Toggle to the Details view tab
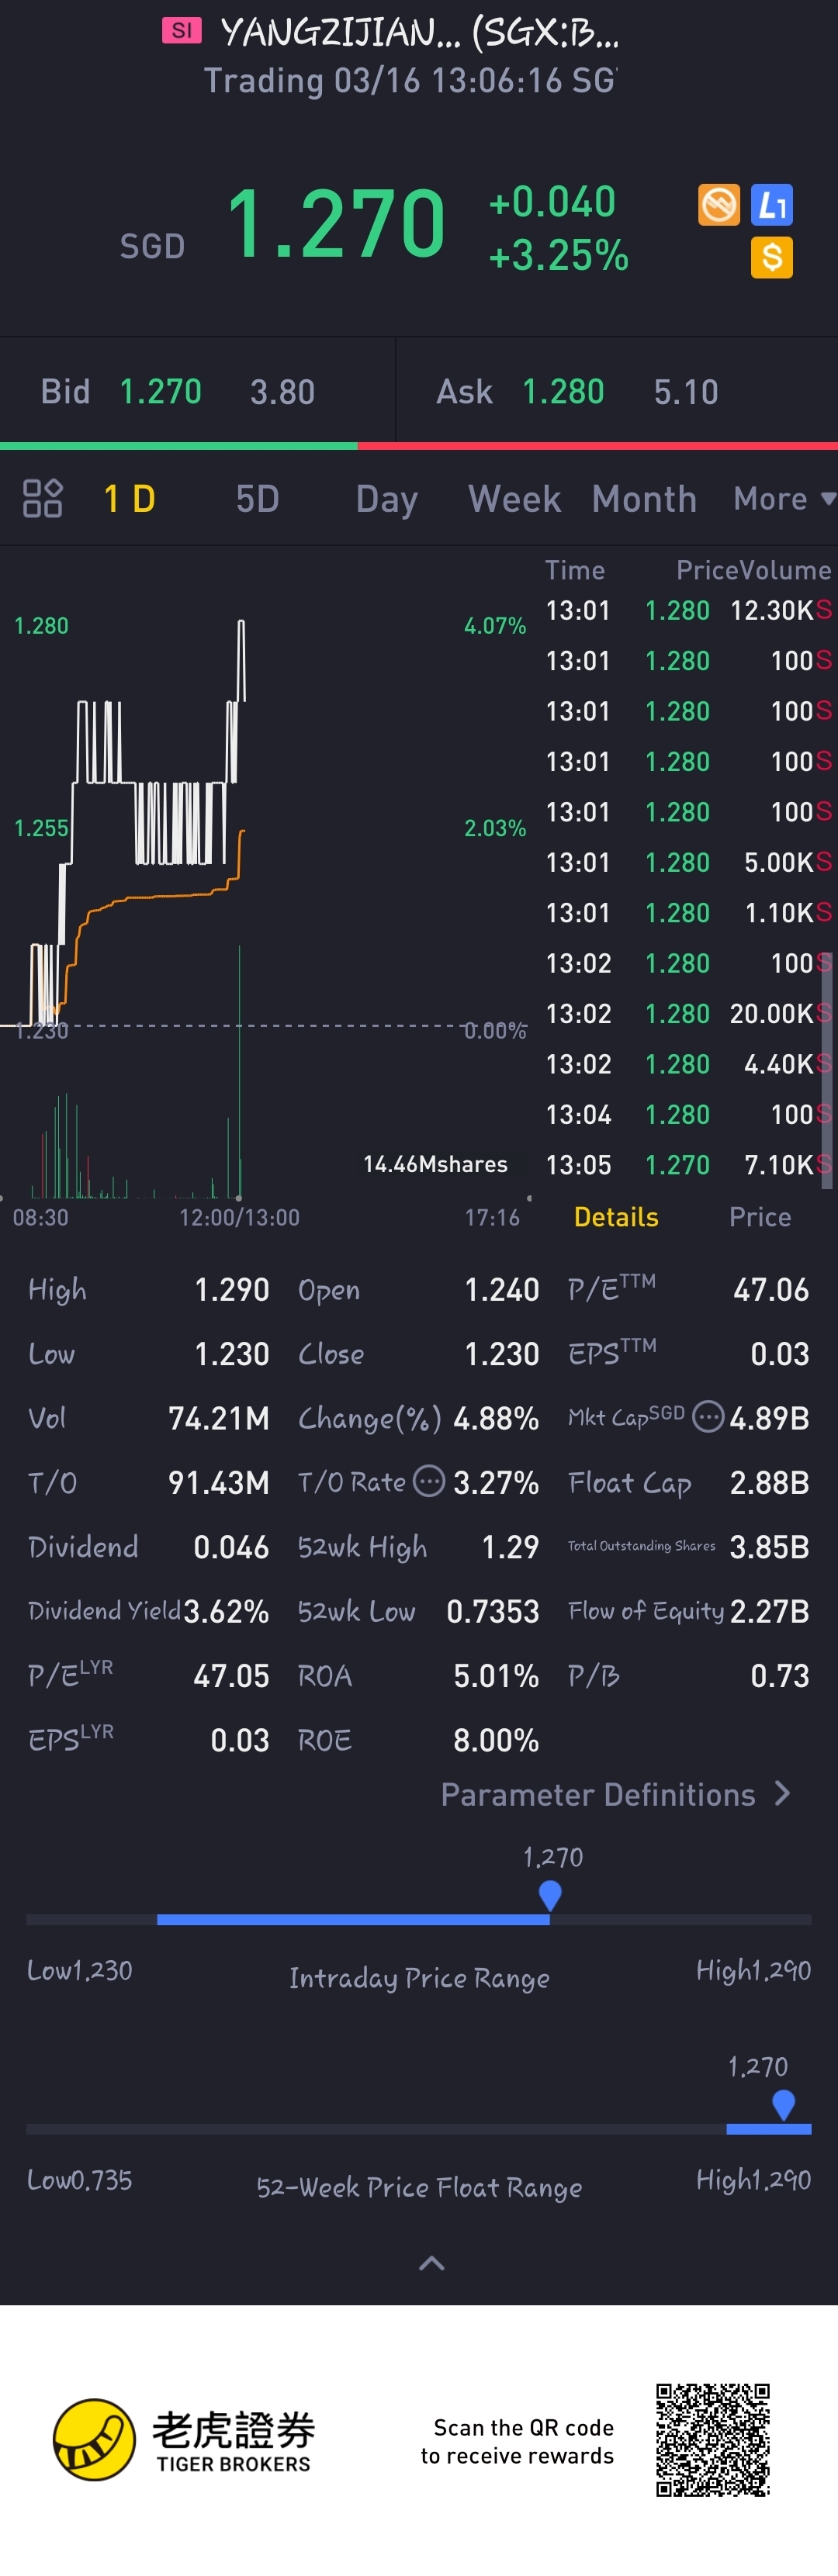Image resolution: width=838 pixels, height=2576 pixels. click(x=616, y=1217)
